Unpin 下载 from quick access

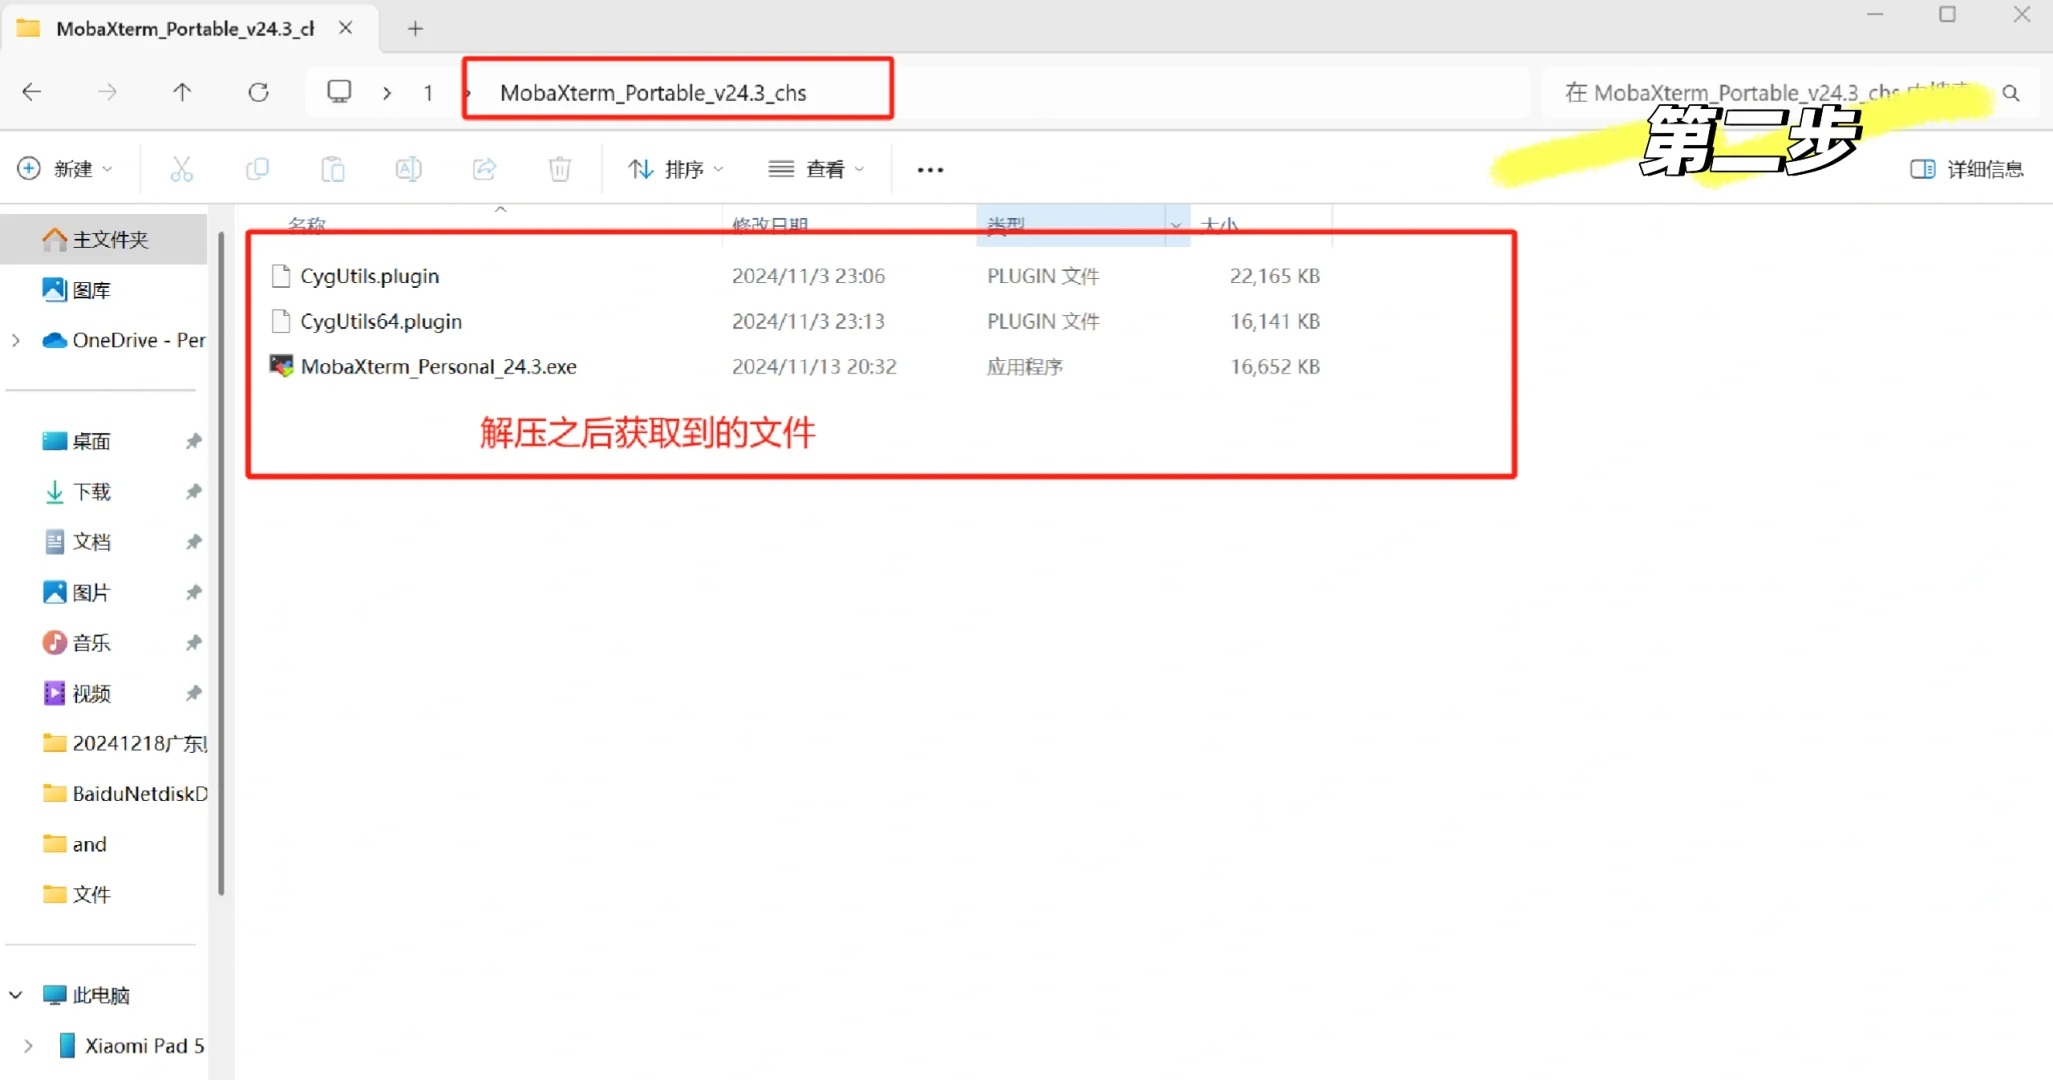[x=192, y=491]
